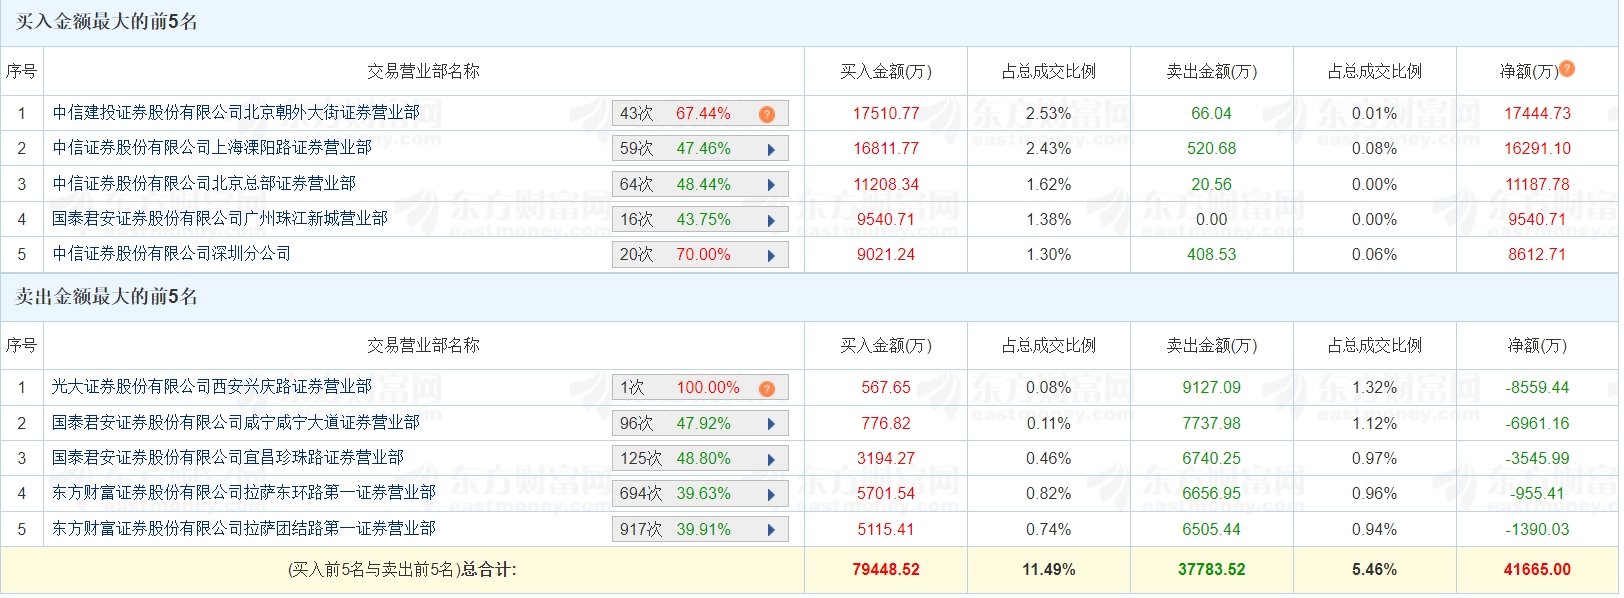Open 中信建投证券北京朝外大街证券营业部 link

pos(236,113)
